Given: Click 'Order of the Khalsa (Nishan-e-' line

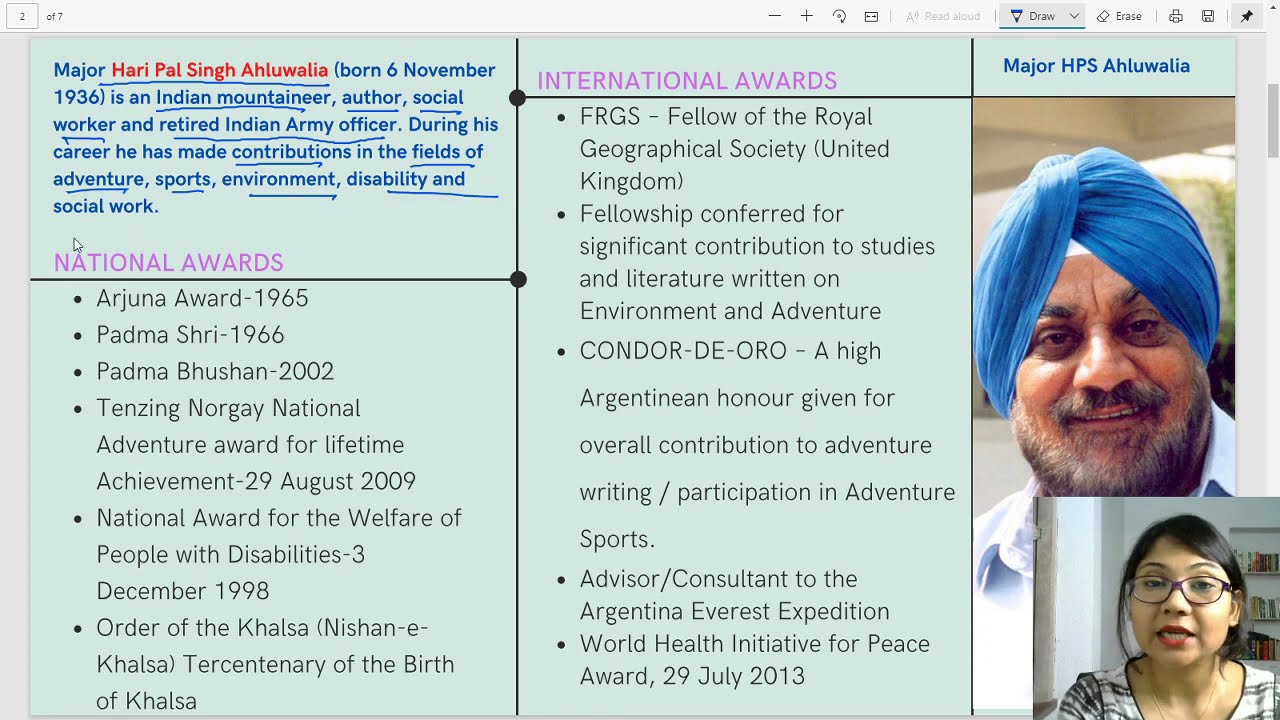Looking at the screenshot, I should (x=262, y=628).
